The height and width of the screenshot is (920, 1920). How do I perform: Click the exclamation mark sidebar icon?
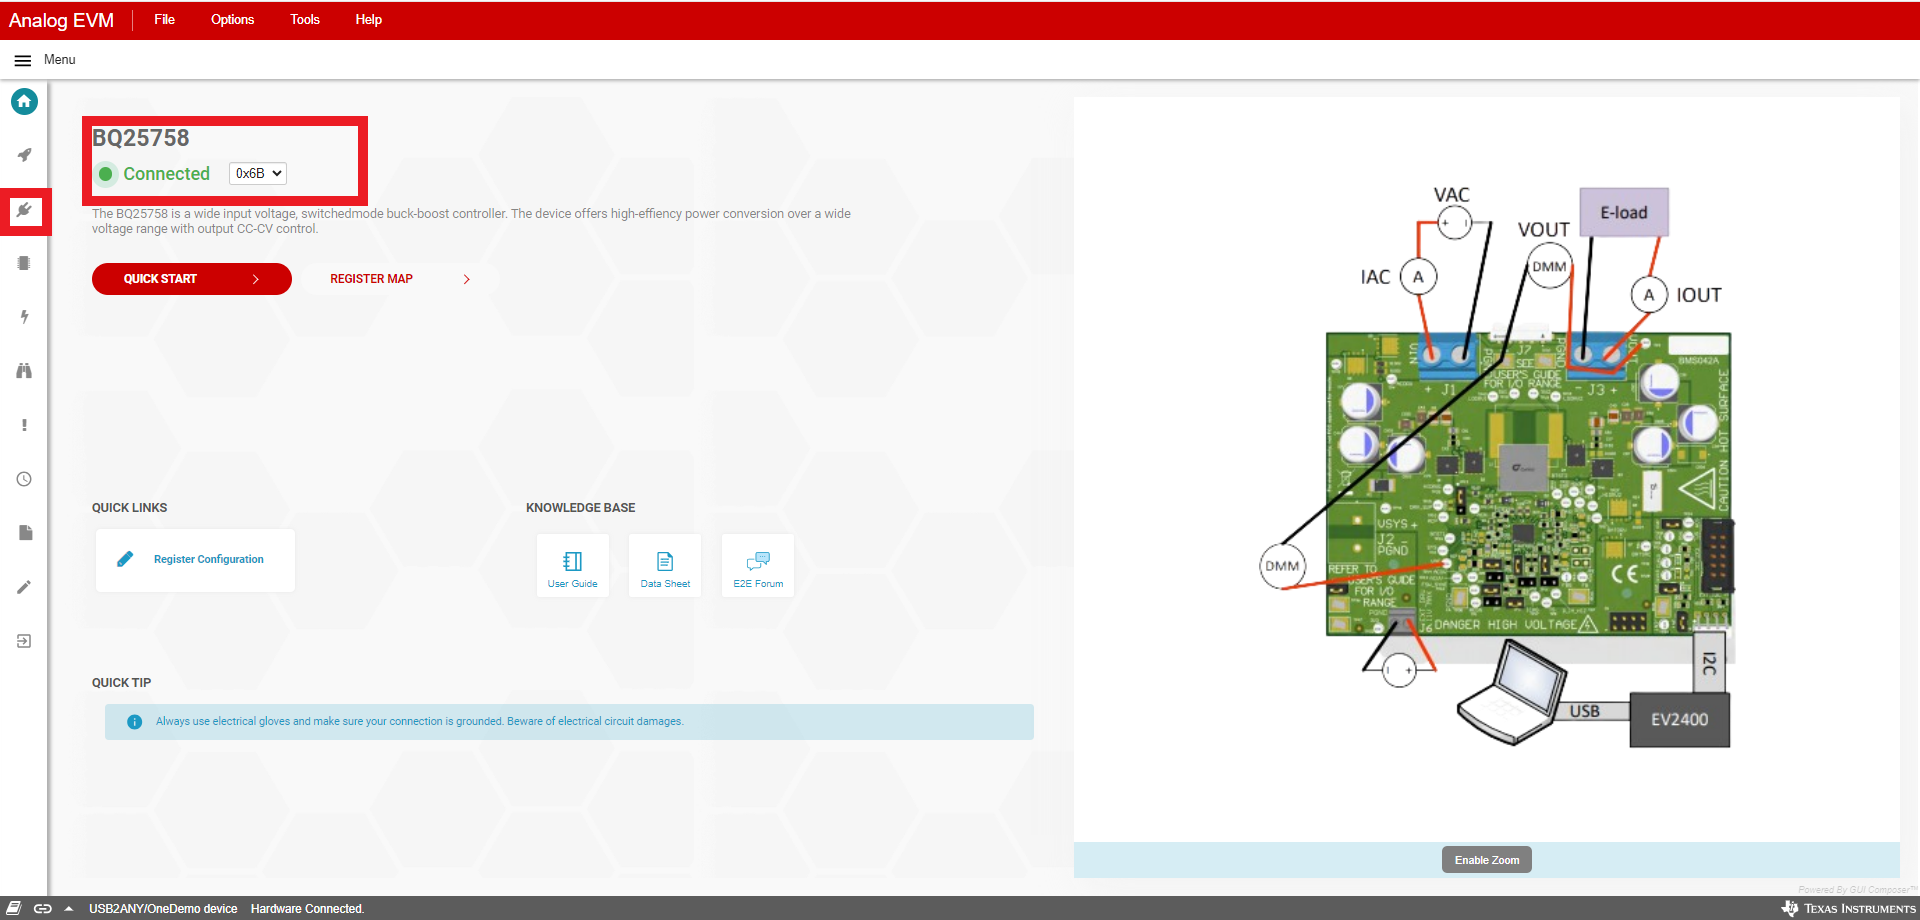tap(24, 425)
